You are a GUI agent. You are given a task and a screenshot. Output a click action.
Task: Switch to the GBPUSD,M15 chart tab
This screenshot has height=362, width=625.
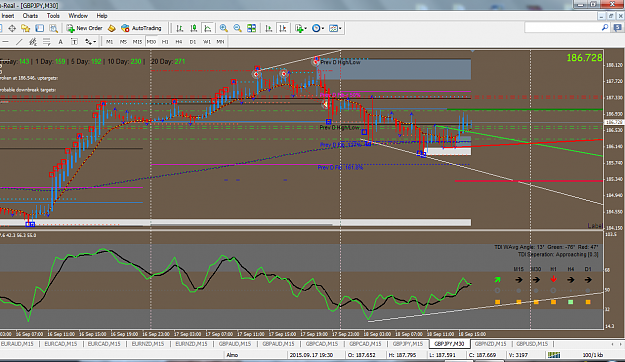[x=532, y=344]
